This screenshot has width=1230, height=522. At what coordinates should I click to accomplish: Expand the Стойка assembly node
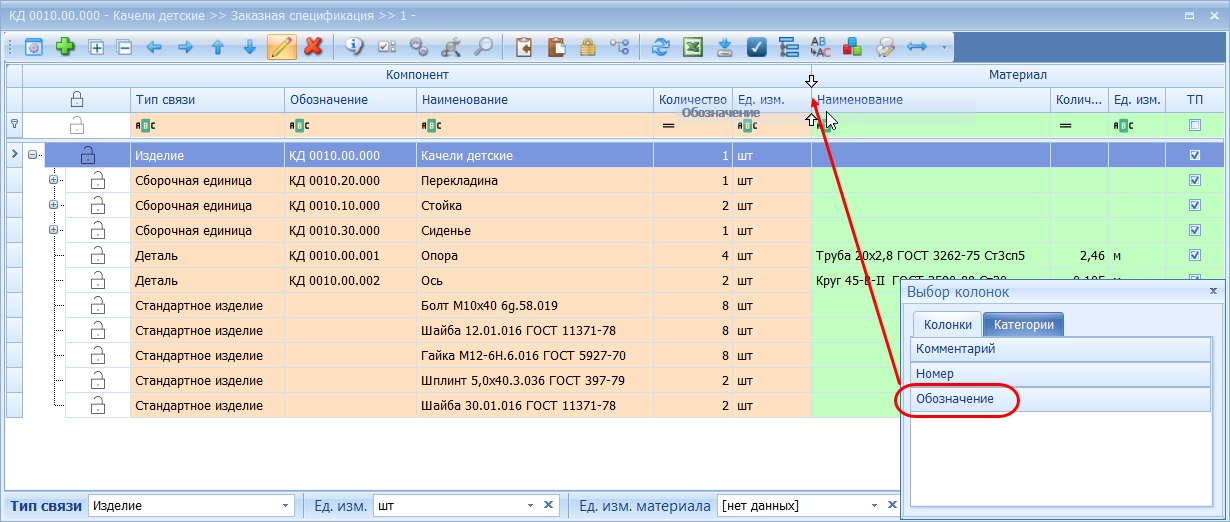tap(54, 205)
